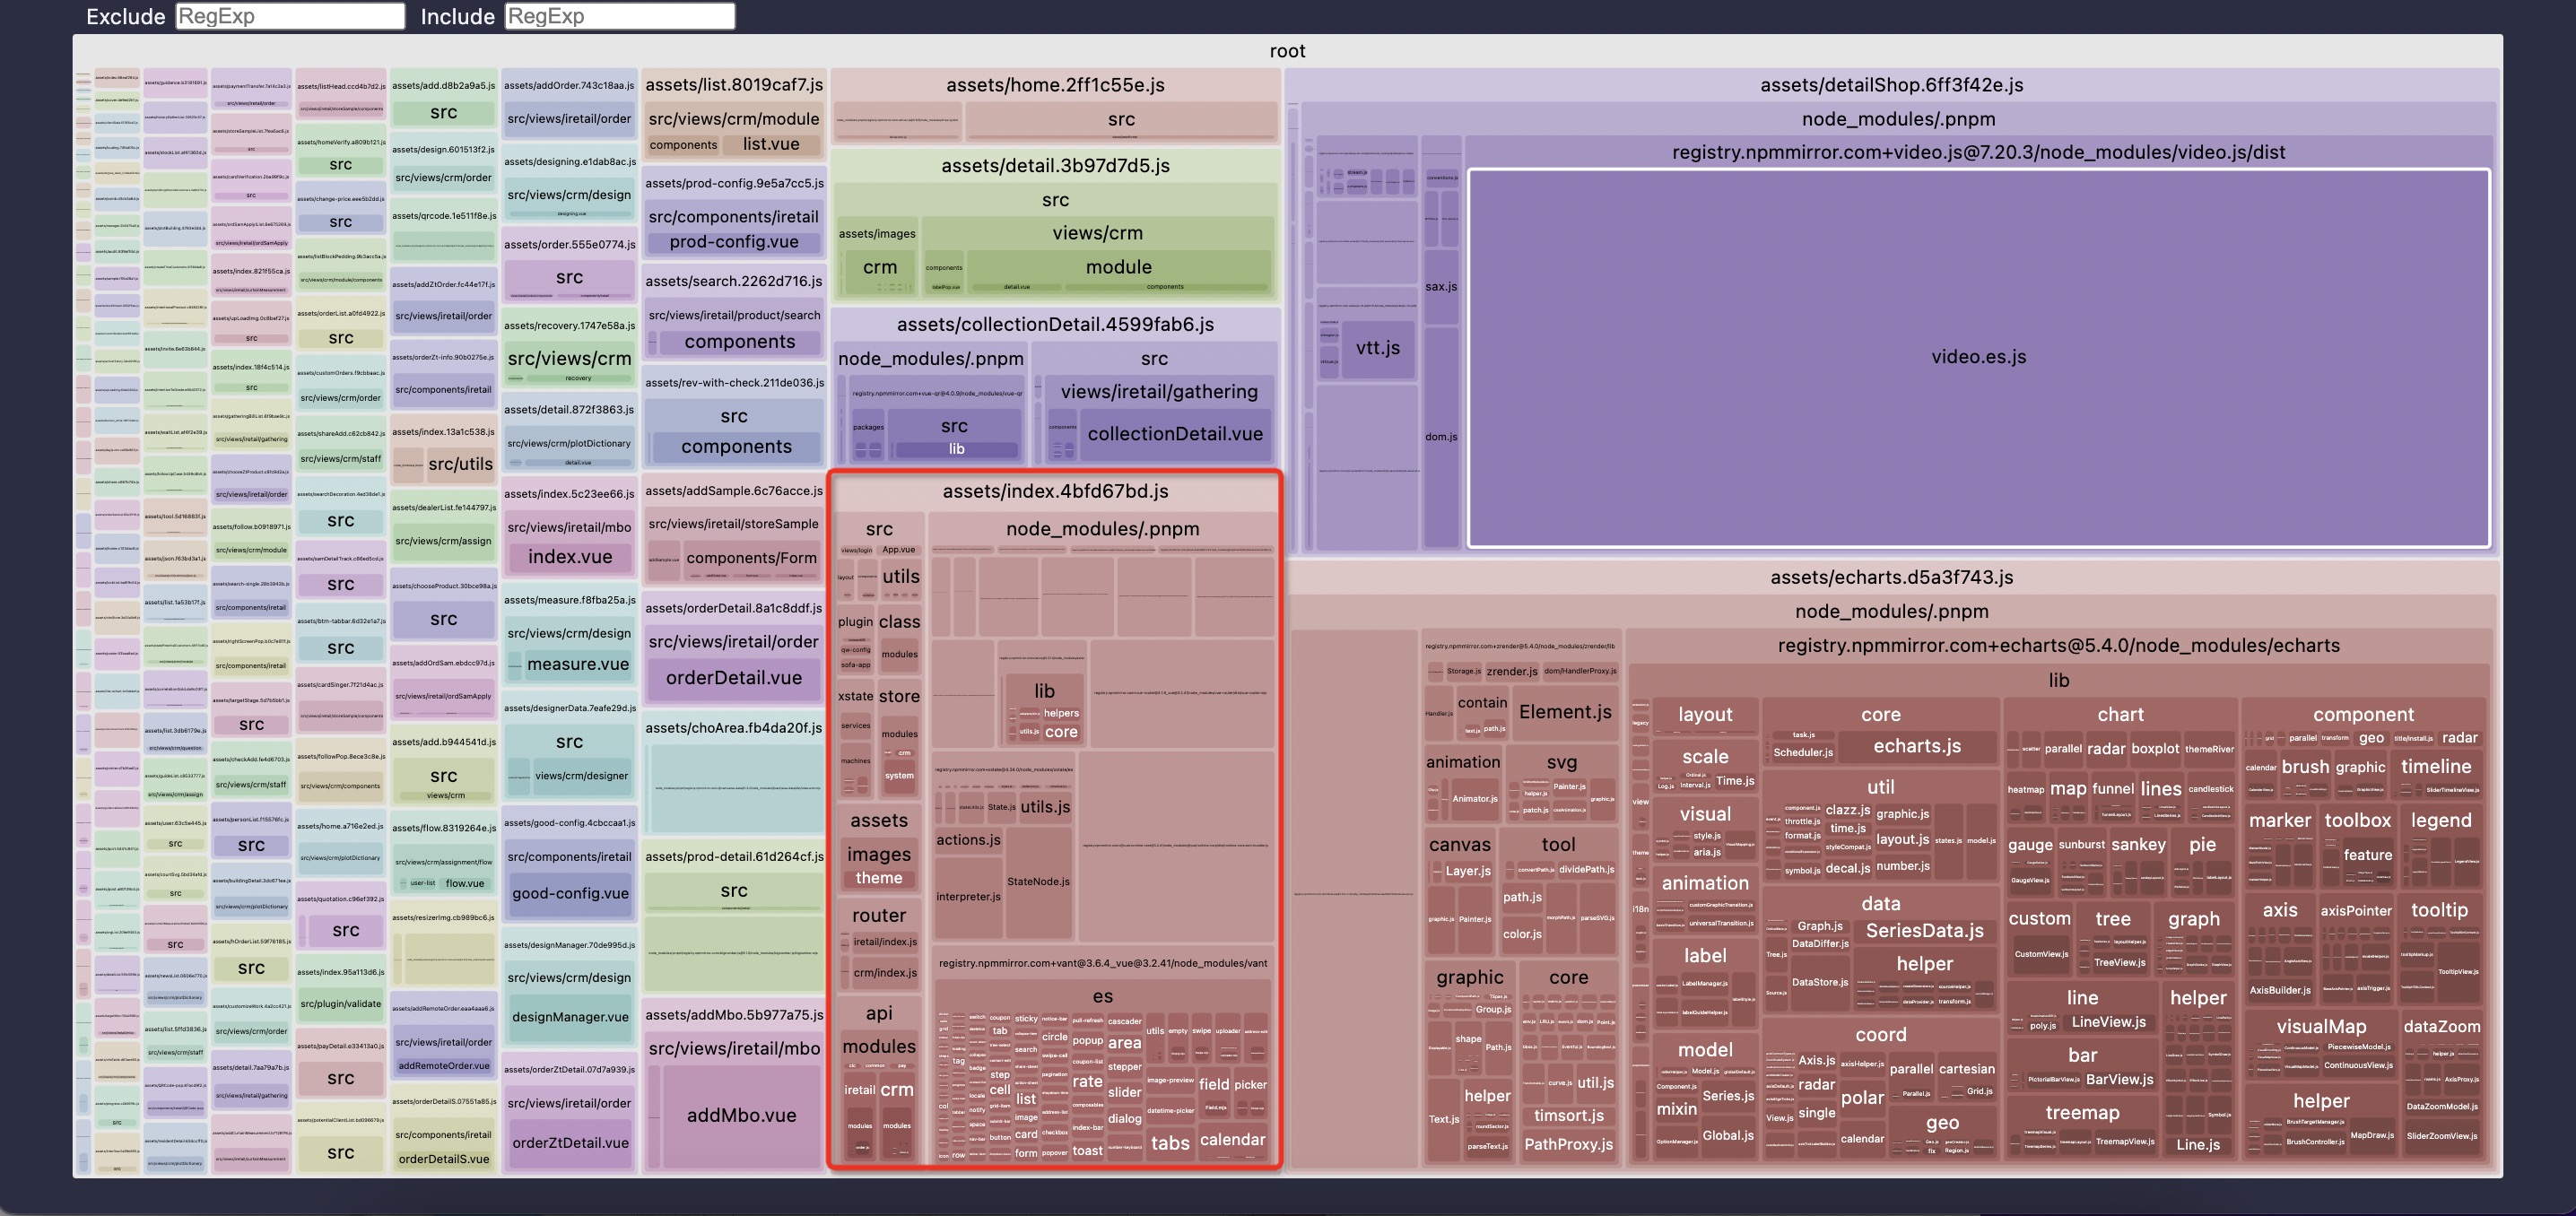Select the Element.js zrender block

tap(1564, 712)
